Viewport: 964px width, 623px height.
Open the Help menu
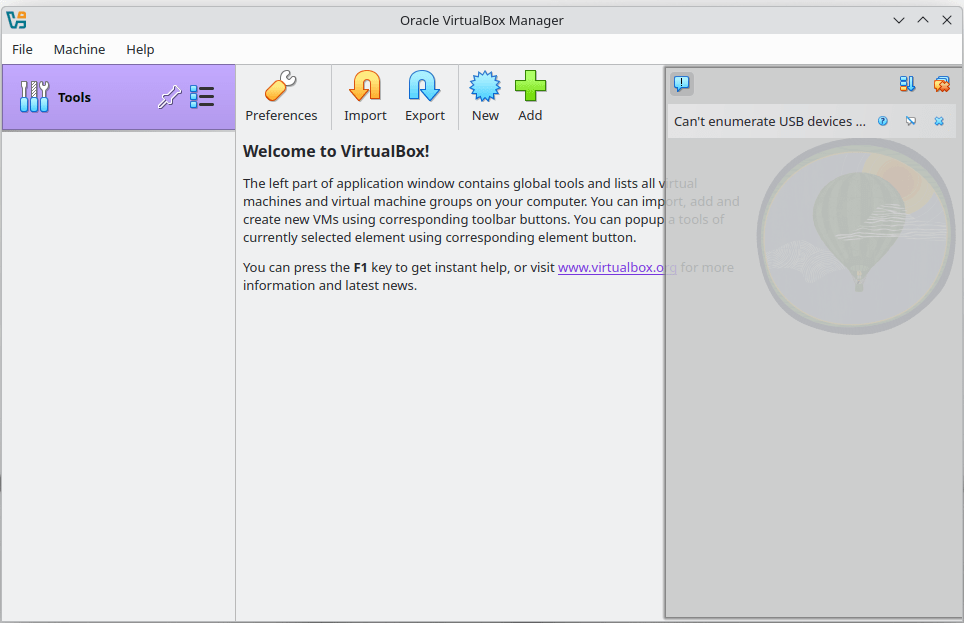(140, 49)
